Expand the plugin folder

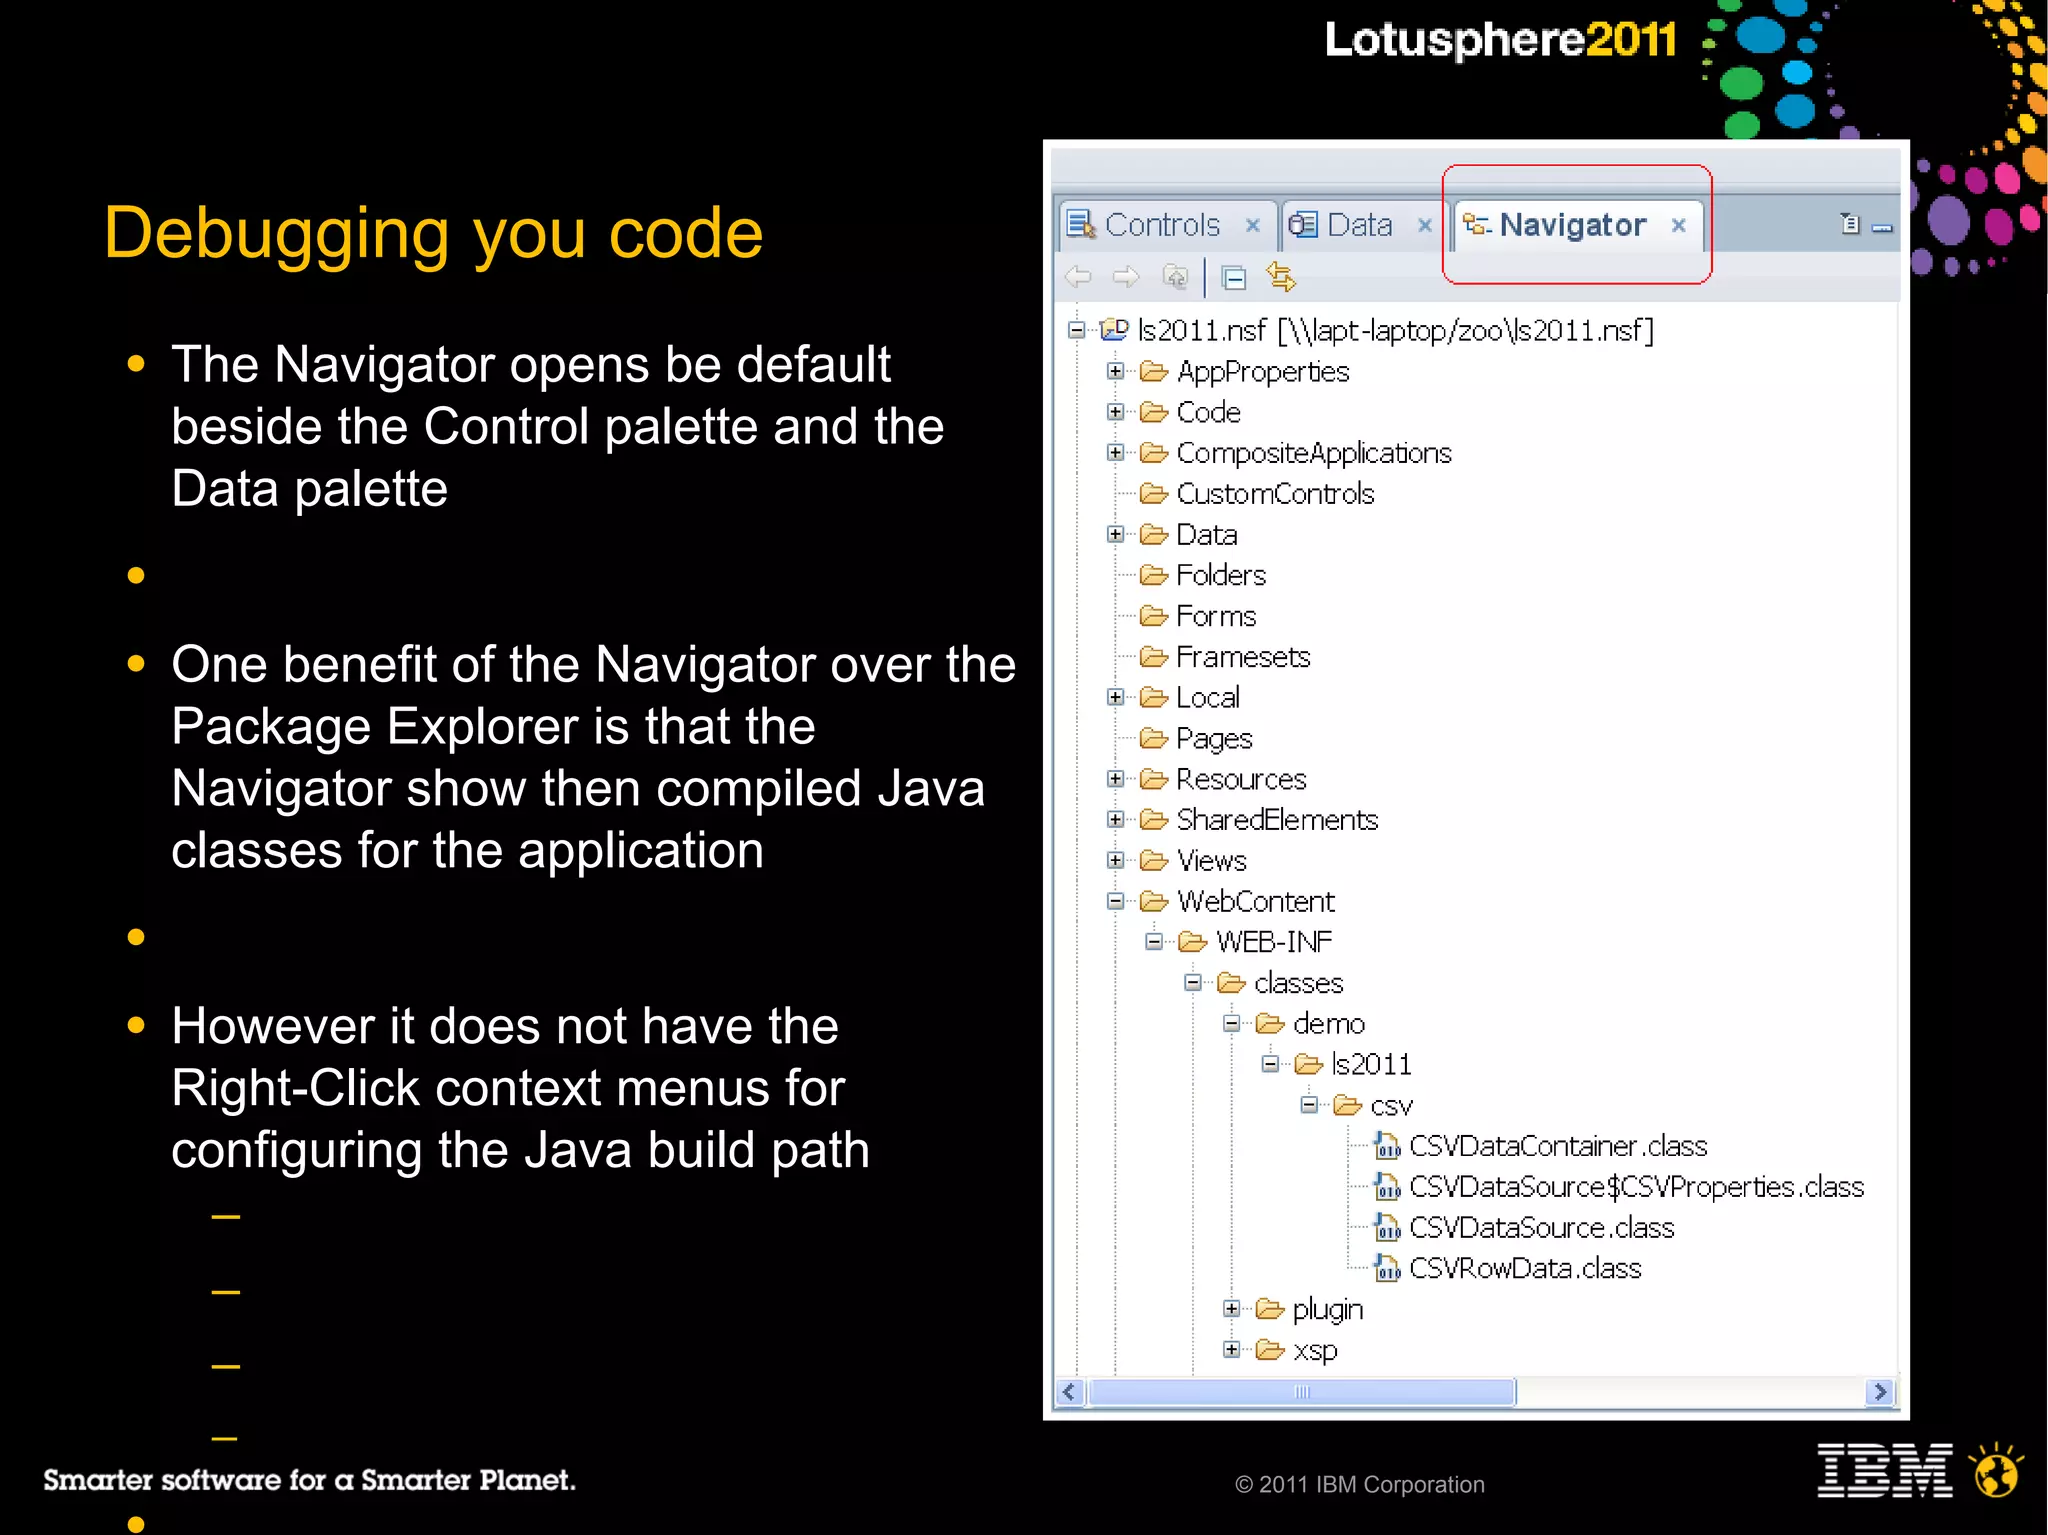[x=1232, y=1309]
